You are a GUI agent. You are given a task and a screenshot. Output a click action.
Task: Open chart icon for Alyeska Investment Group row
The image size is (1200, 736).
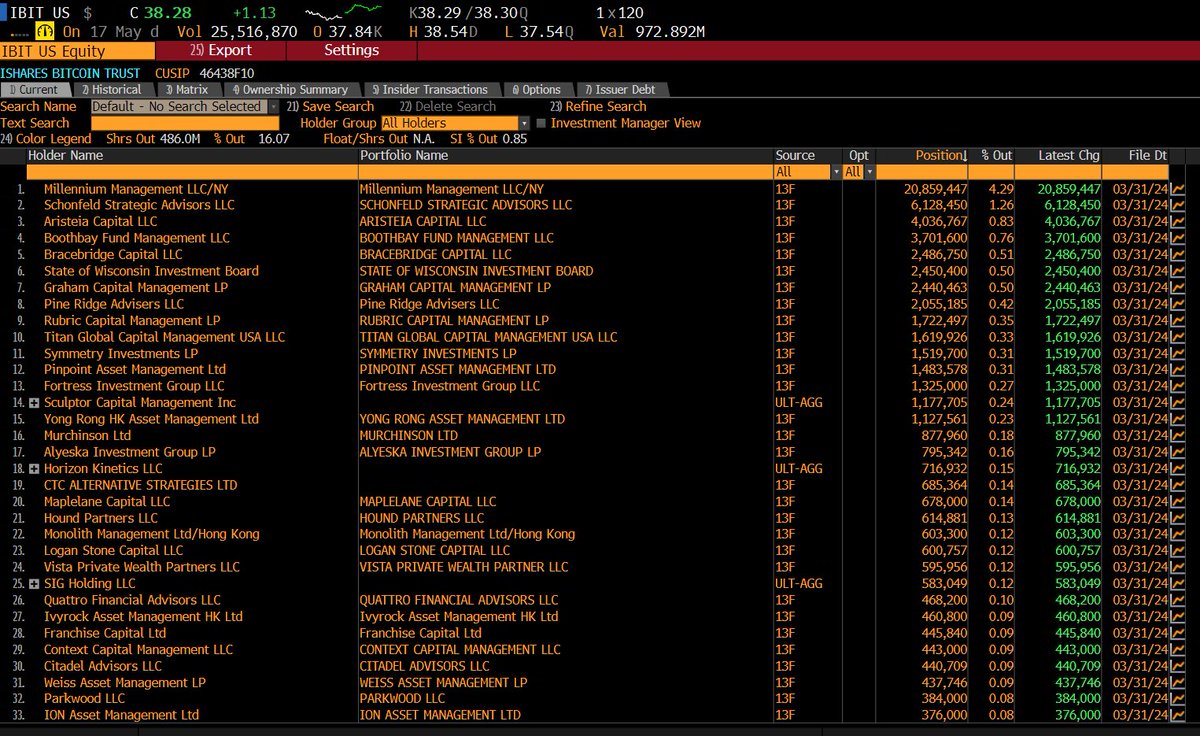tap(1178, 452)
